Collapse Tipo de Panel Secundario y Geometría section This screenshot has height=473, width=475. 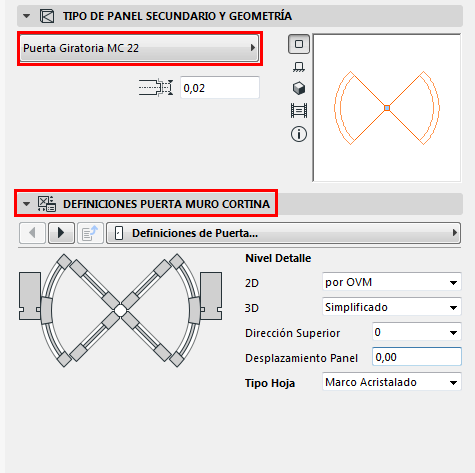click(x=26, y=16)
